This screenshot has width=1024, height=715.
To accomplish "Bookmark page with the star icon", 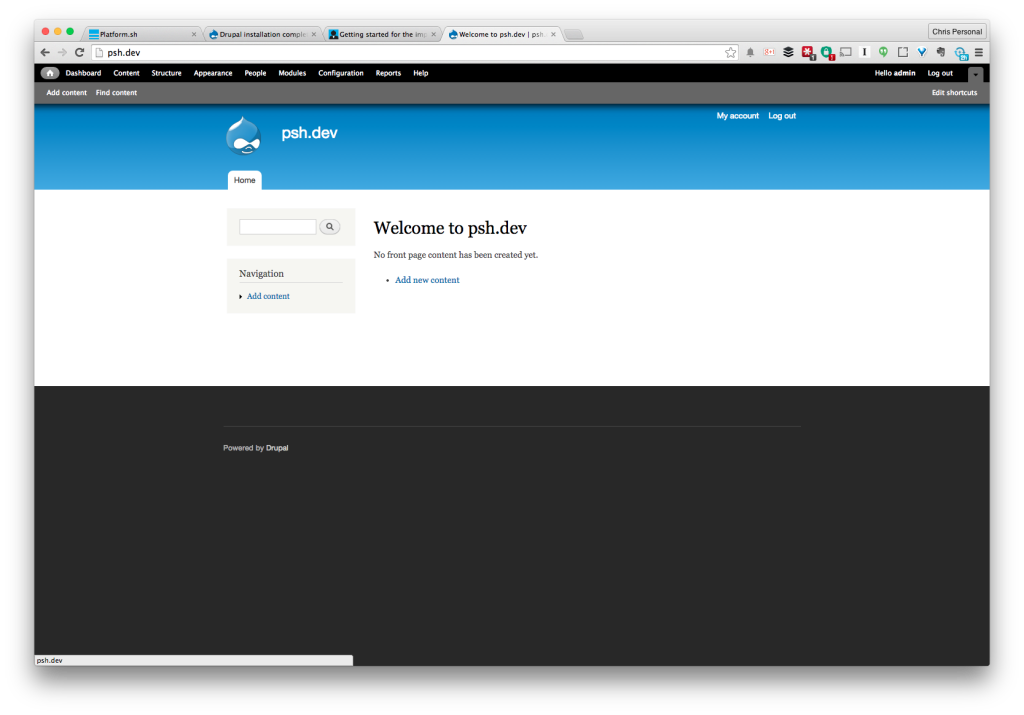I will click(730, 52).
